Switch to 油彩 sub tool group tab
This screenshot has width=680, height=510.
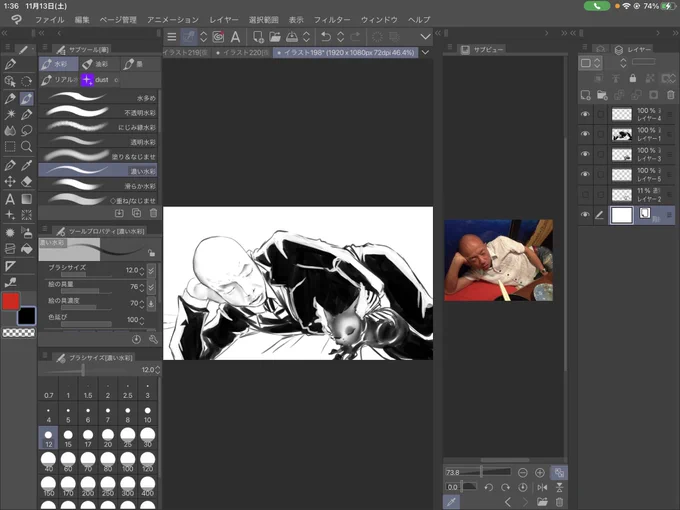(98, 64)
